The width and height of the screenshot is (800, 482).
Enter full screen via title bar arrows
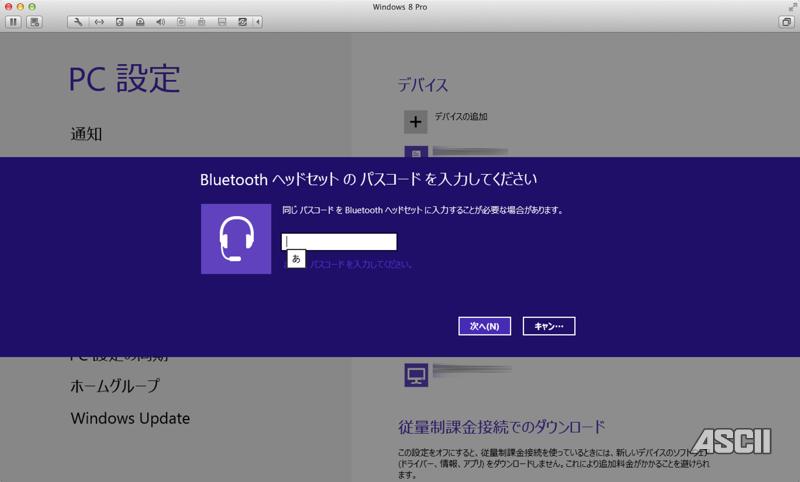point(792,7)
